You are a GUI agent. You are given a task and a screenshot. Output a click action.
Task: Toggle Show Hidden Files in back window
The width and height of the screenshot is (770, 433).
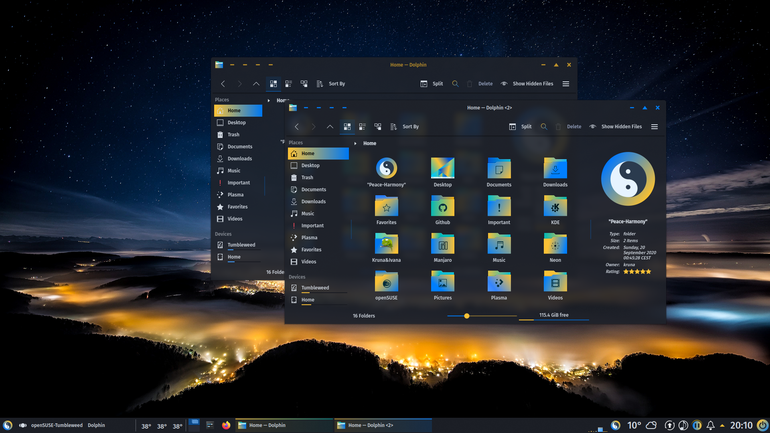[x=527, y=84]
